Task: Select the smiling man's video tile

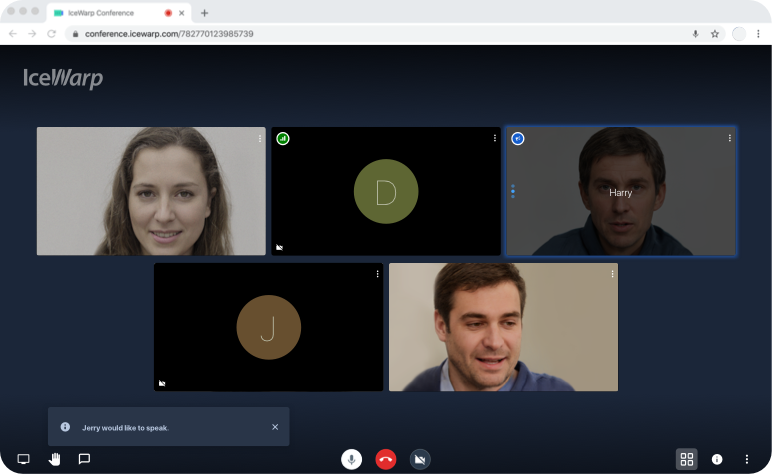Action: [504, 327]
